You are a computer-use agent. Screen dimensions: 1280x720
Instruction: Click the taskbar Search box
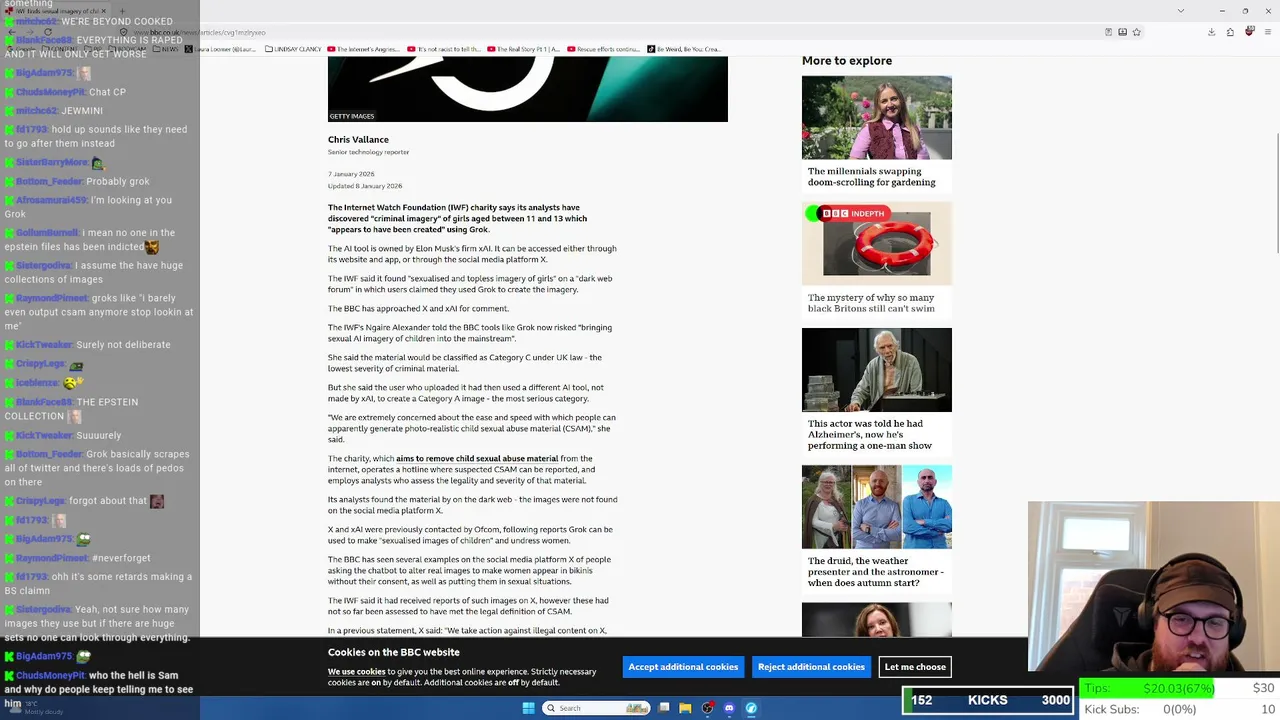click(597, 708)
